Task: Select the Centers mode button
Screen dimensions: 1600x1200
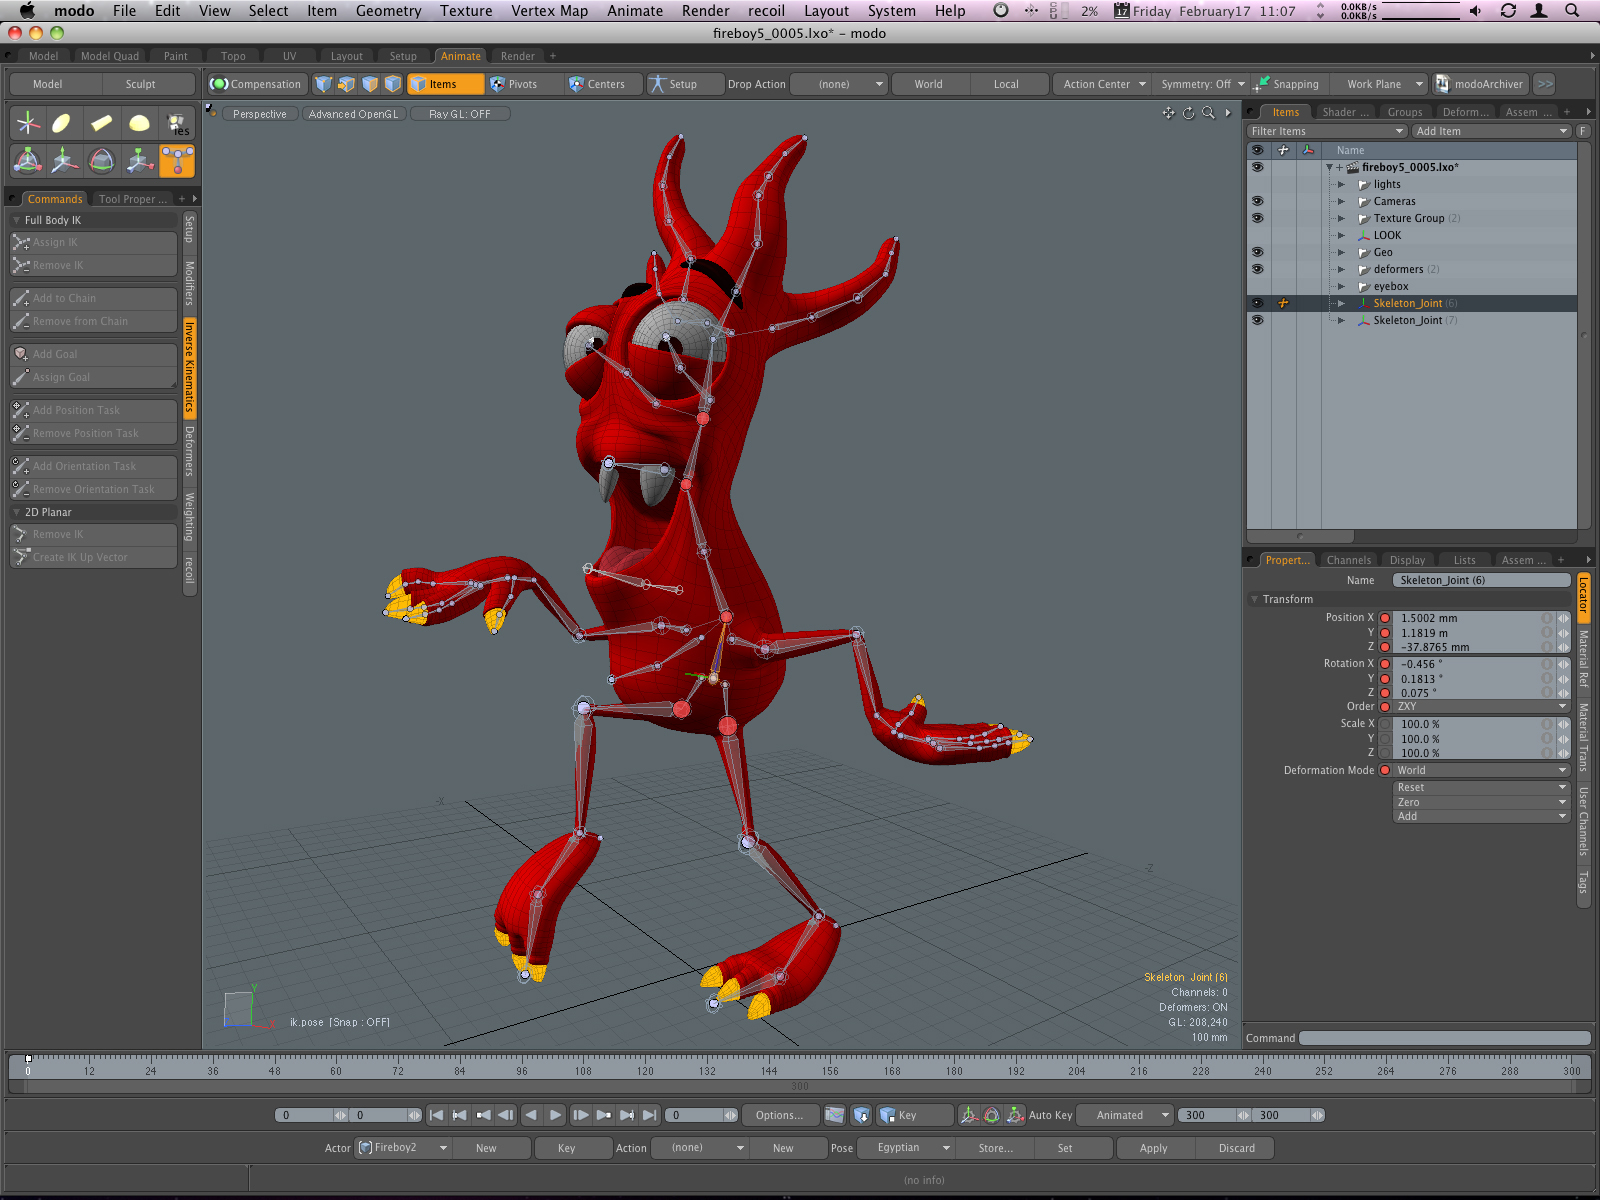Action: click(597, 84)
